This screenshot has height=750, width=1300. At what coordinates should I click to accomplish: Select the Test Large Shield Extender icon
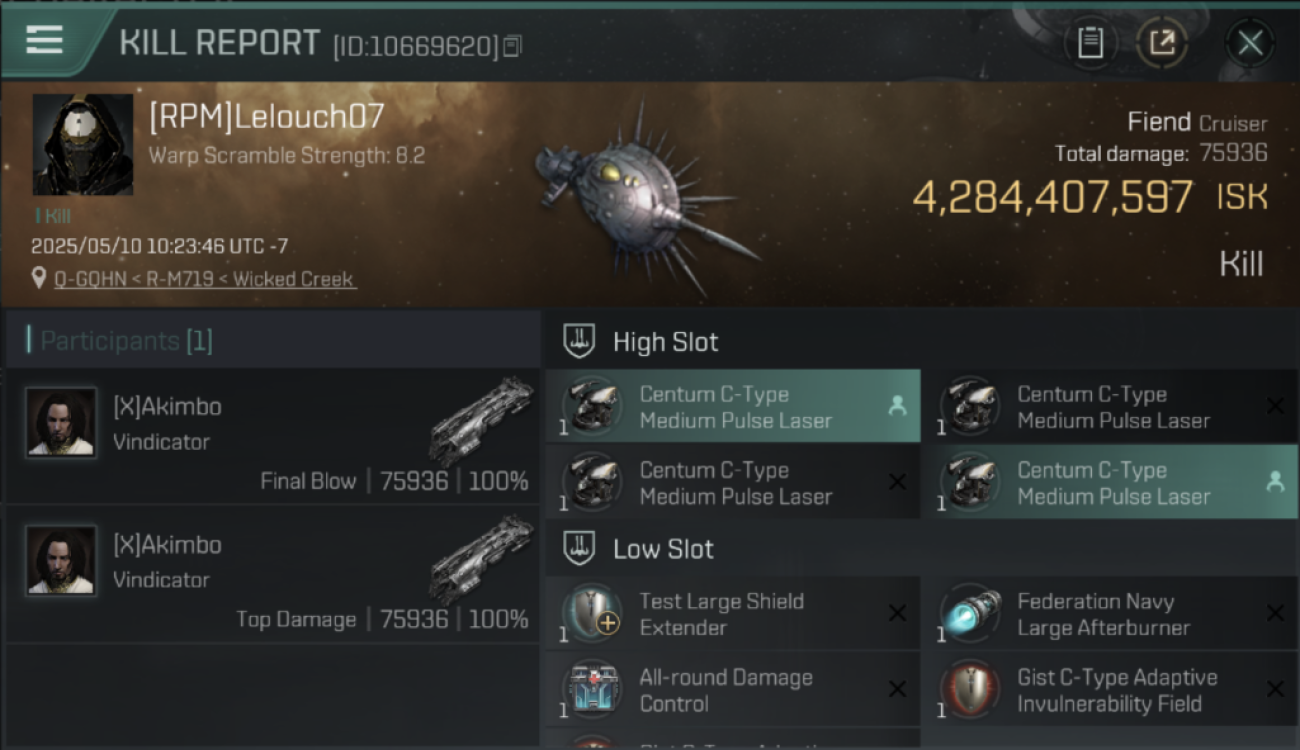point(592,613)
